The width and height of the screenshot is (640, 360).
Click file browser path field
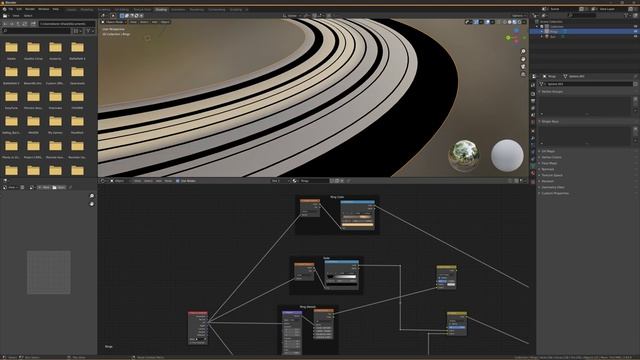coord(67,24)
